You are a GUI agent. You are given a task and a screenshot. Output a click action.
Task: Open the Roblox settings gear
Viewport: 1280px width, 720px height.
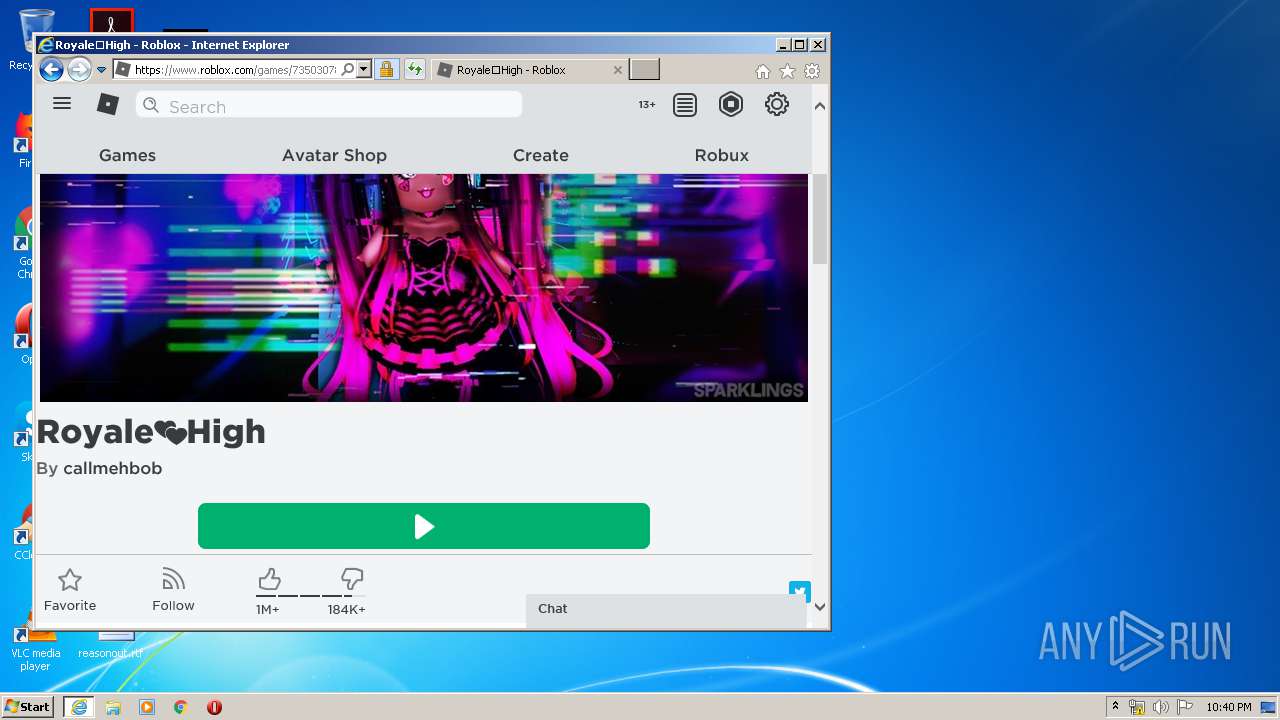coord(777,104)
